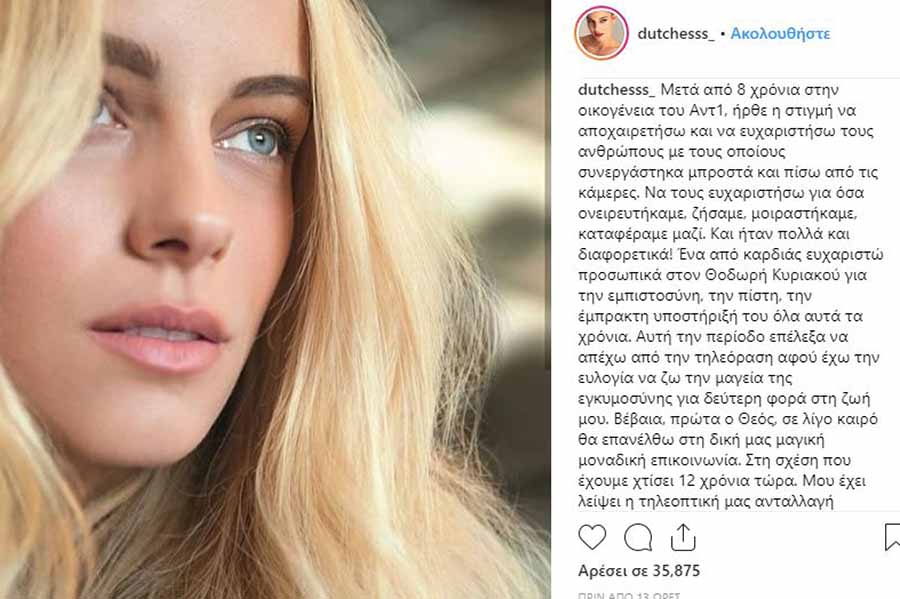Image resolution: width=900 pixels, height=599 pixels.
Task: Save the post with the bookmark icon
Action: [x=892, y=537]
